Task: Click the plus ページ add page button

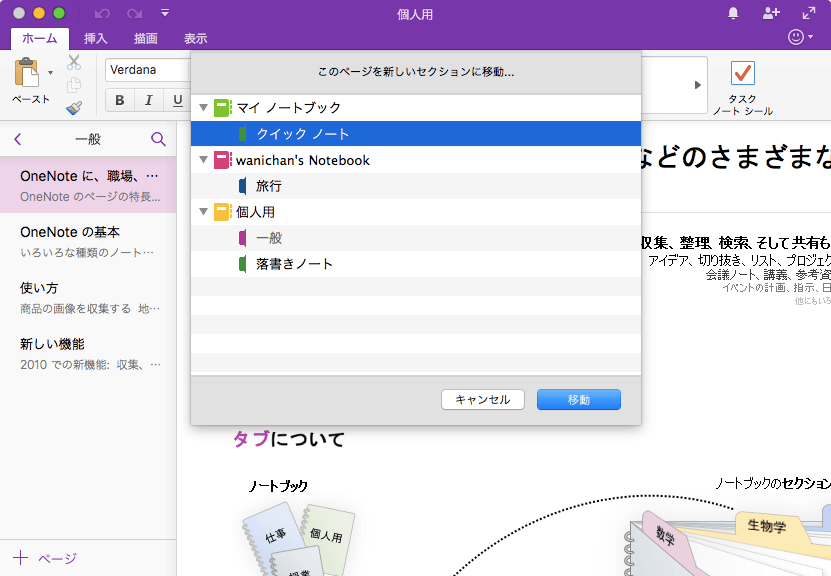Action: tap(45, 557)
